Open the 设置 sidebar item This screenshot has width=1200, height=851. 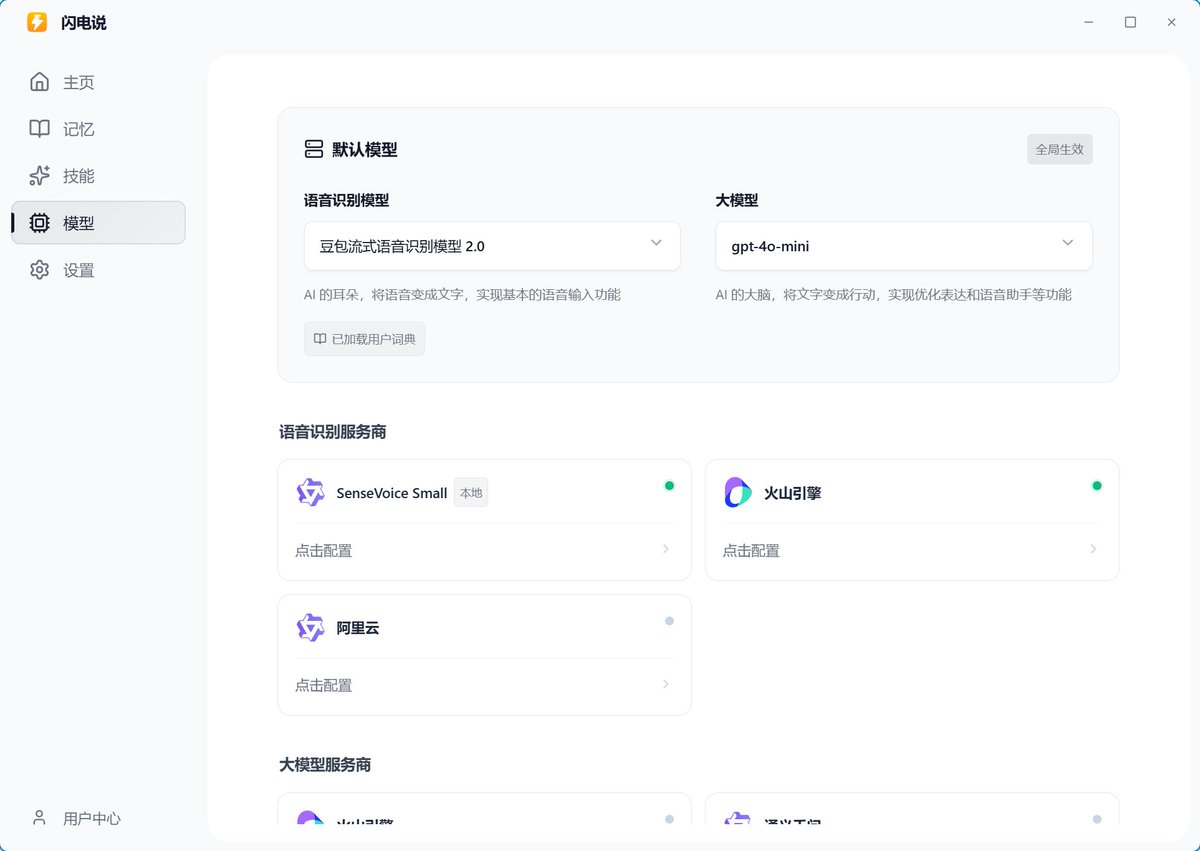(x=98, y=270)
